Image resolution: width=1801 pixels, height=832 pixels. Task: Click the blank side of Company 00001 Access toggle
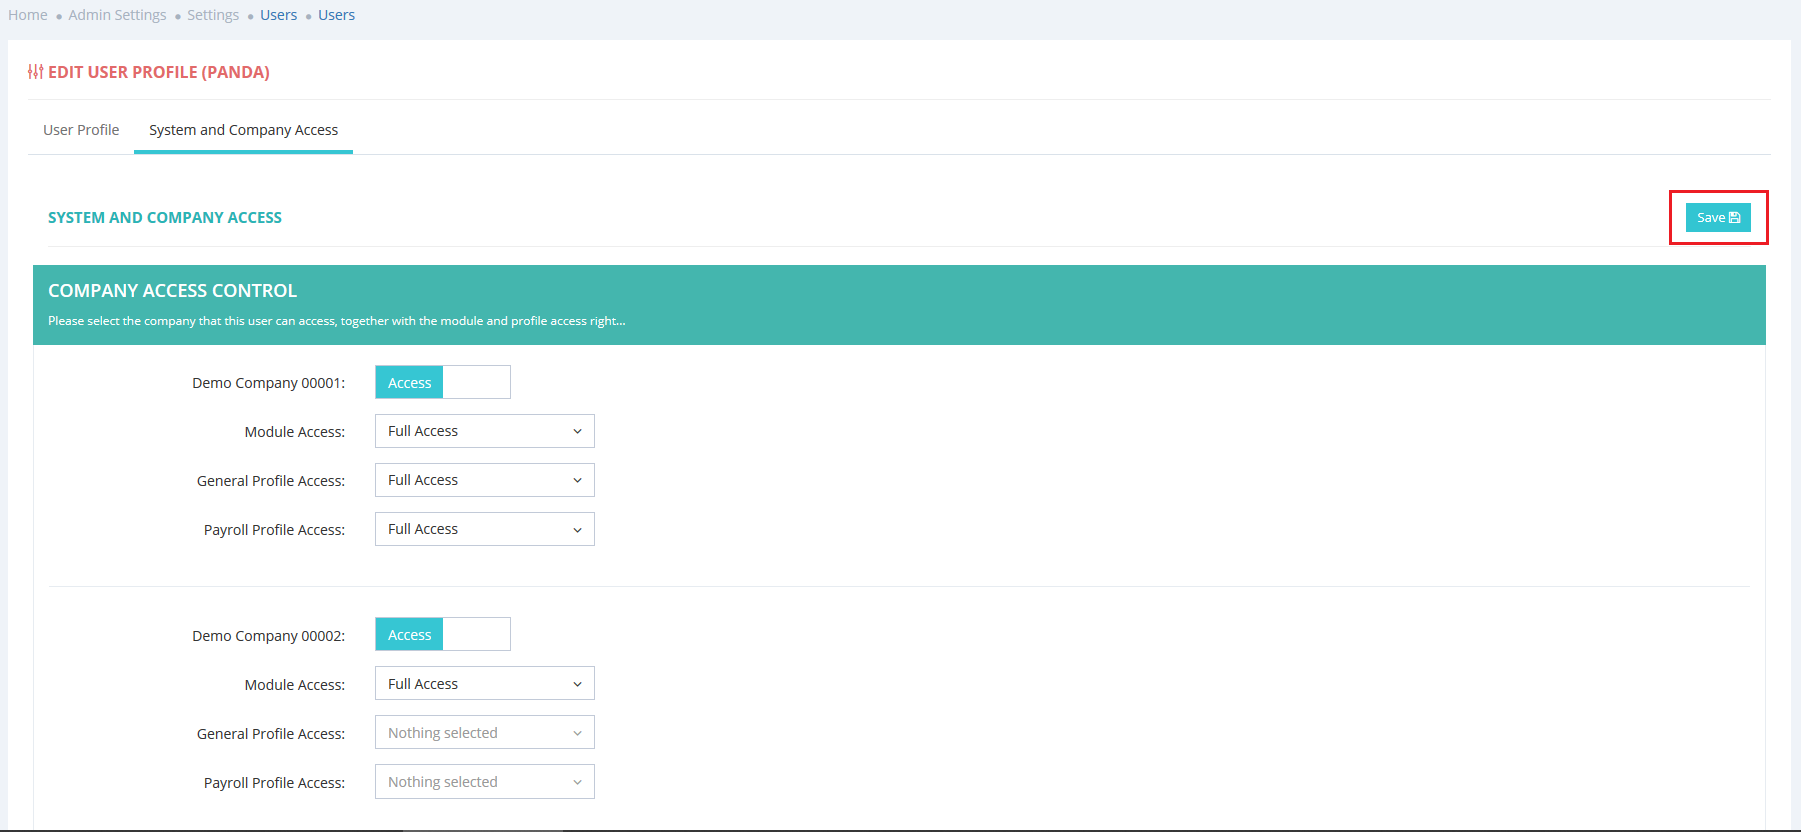[477, 382]
